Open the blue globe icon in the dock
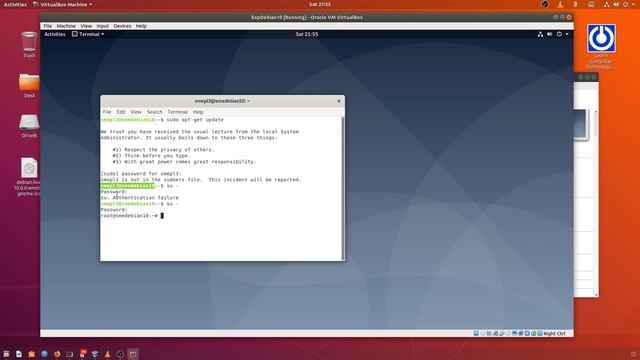Screen dimensions: 640x360 click(x=44, y=354)
